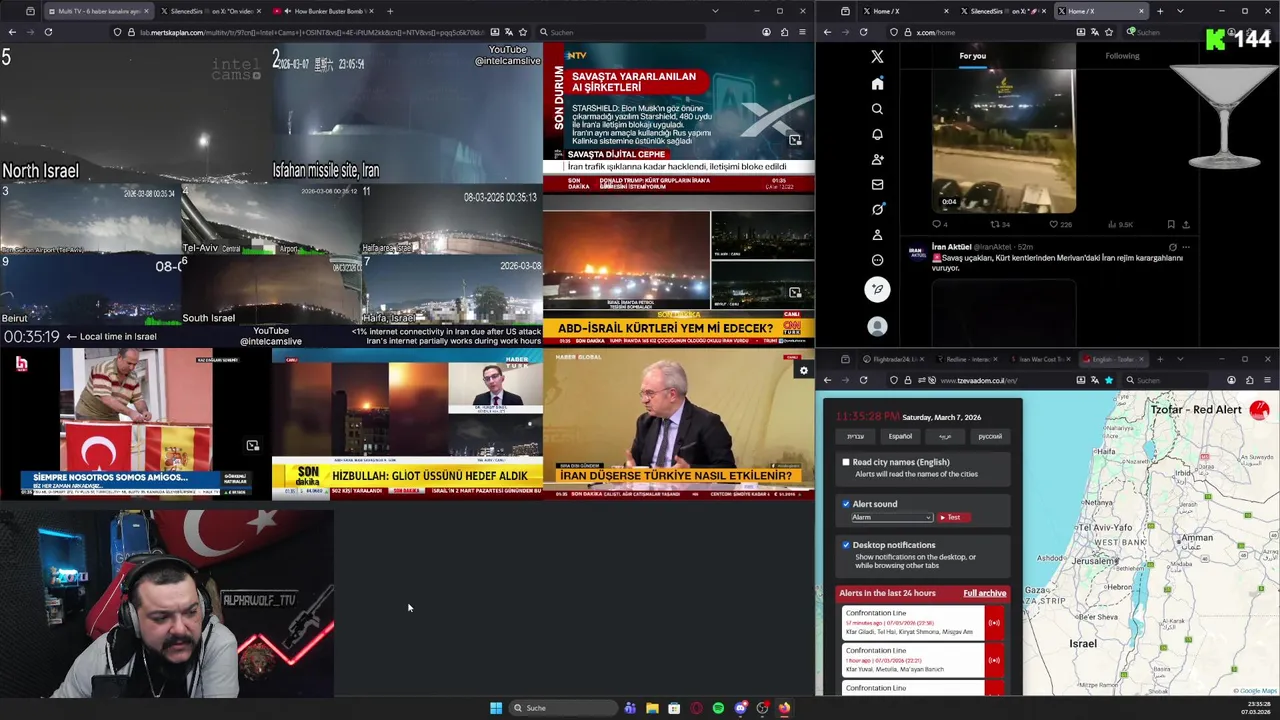This screenshot has width=1280, height=720.
Task: Switch alerts language to Hebrew
Action: click(x=855, y=436)
